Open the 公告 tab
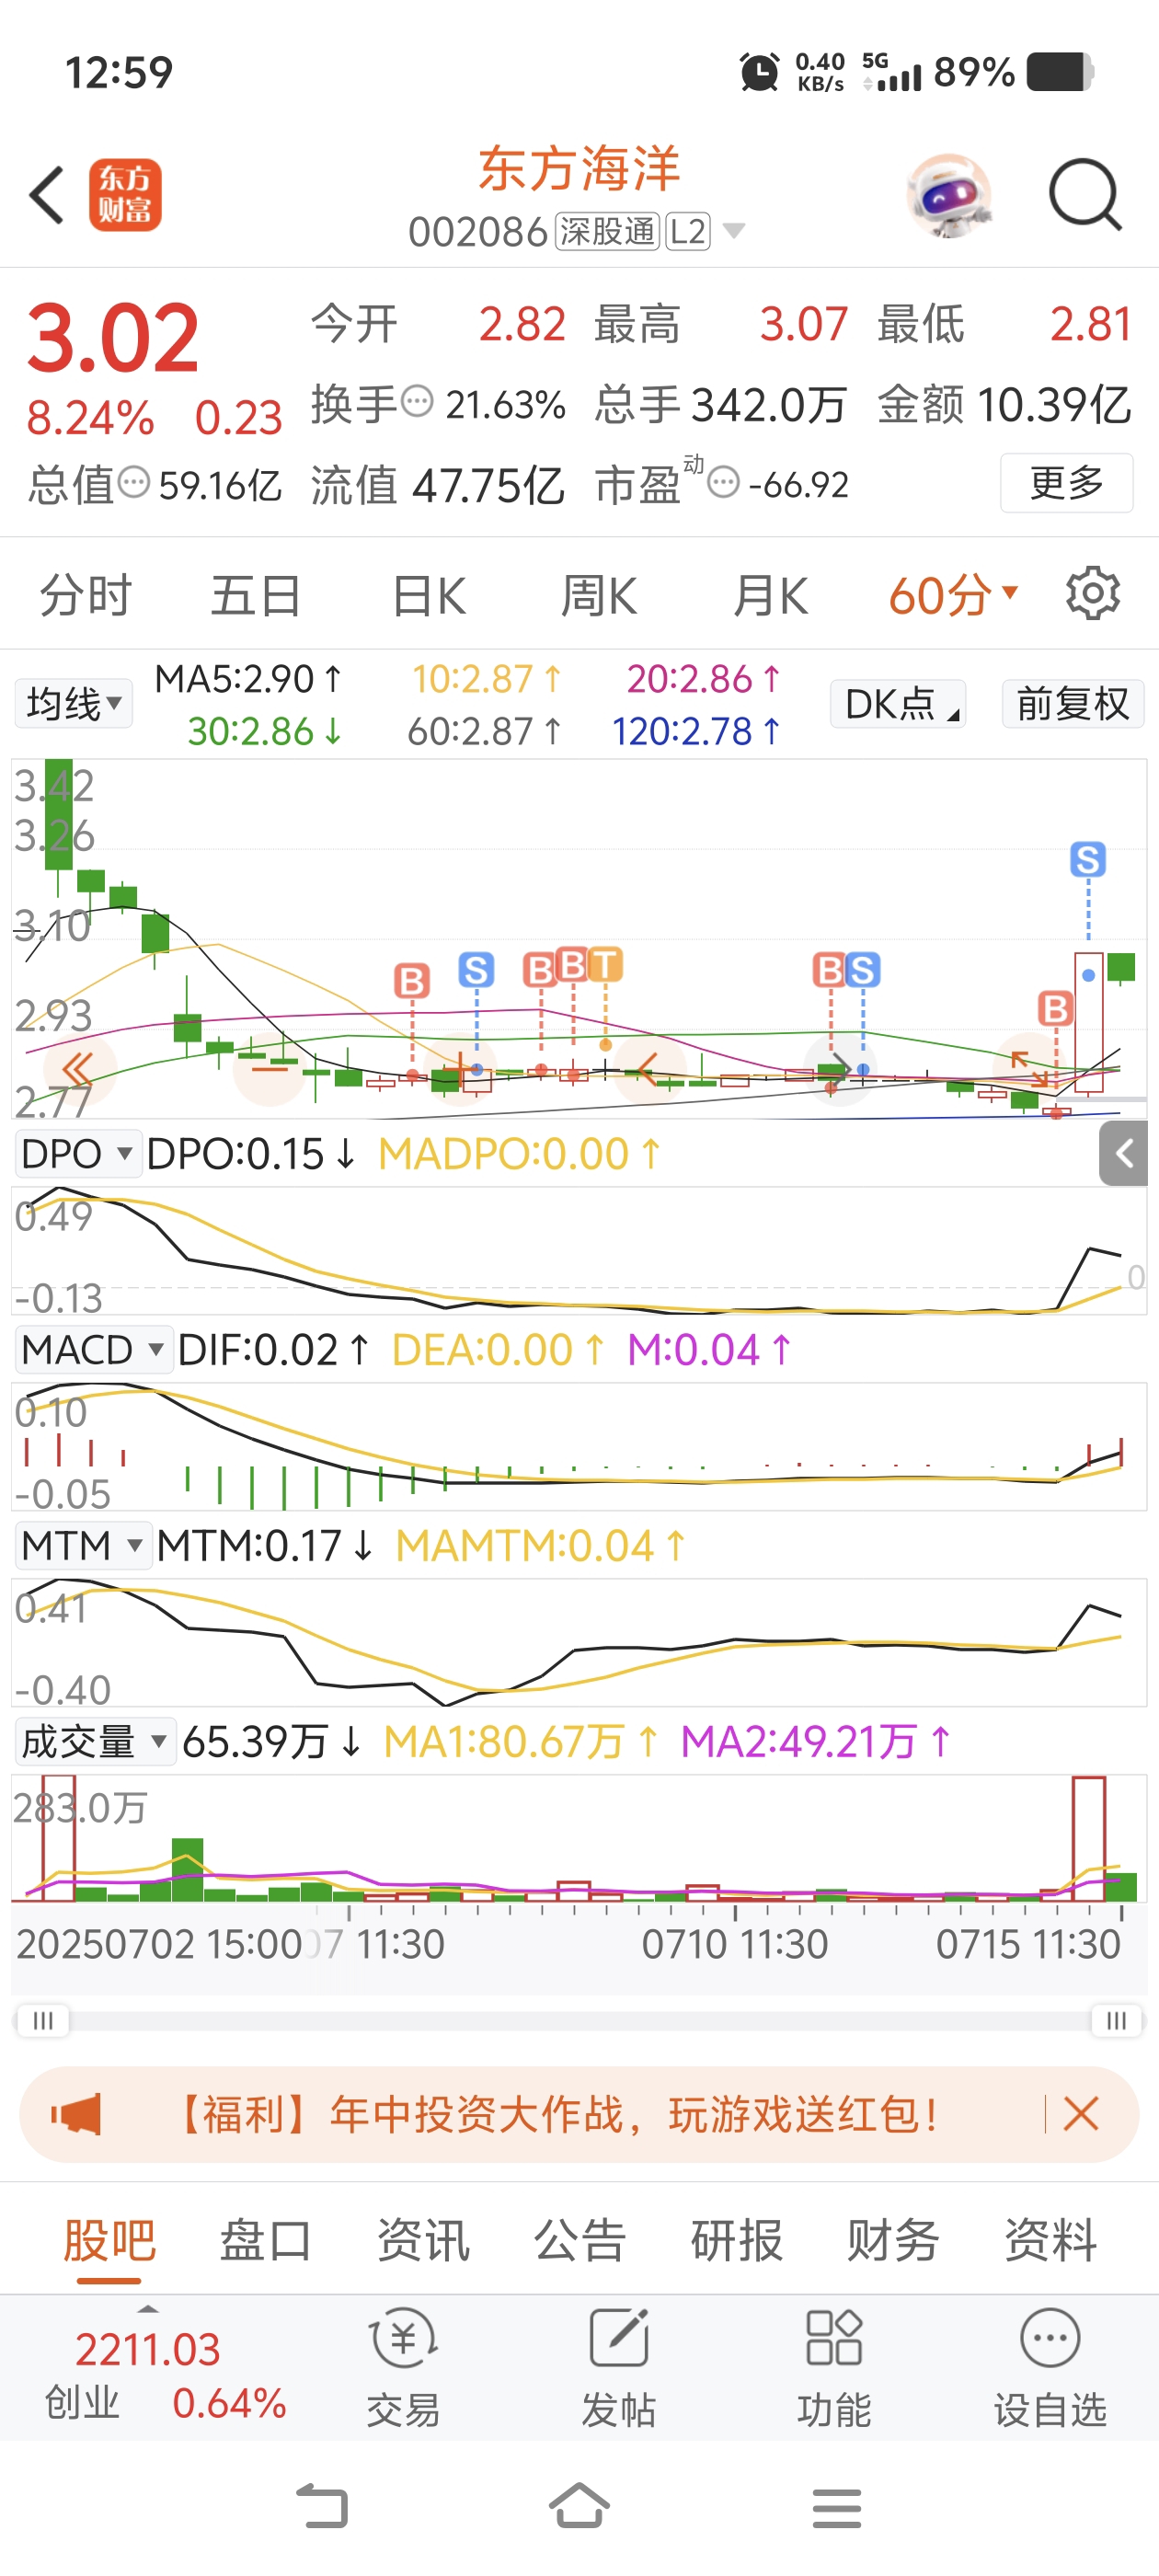The height and width of the screenshot is (2576, 1159). (x=580, y=2240)
